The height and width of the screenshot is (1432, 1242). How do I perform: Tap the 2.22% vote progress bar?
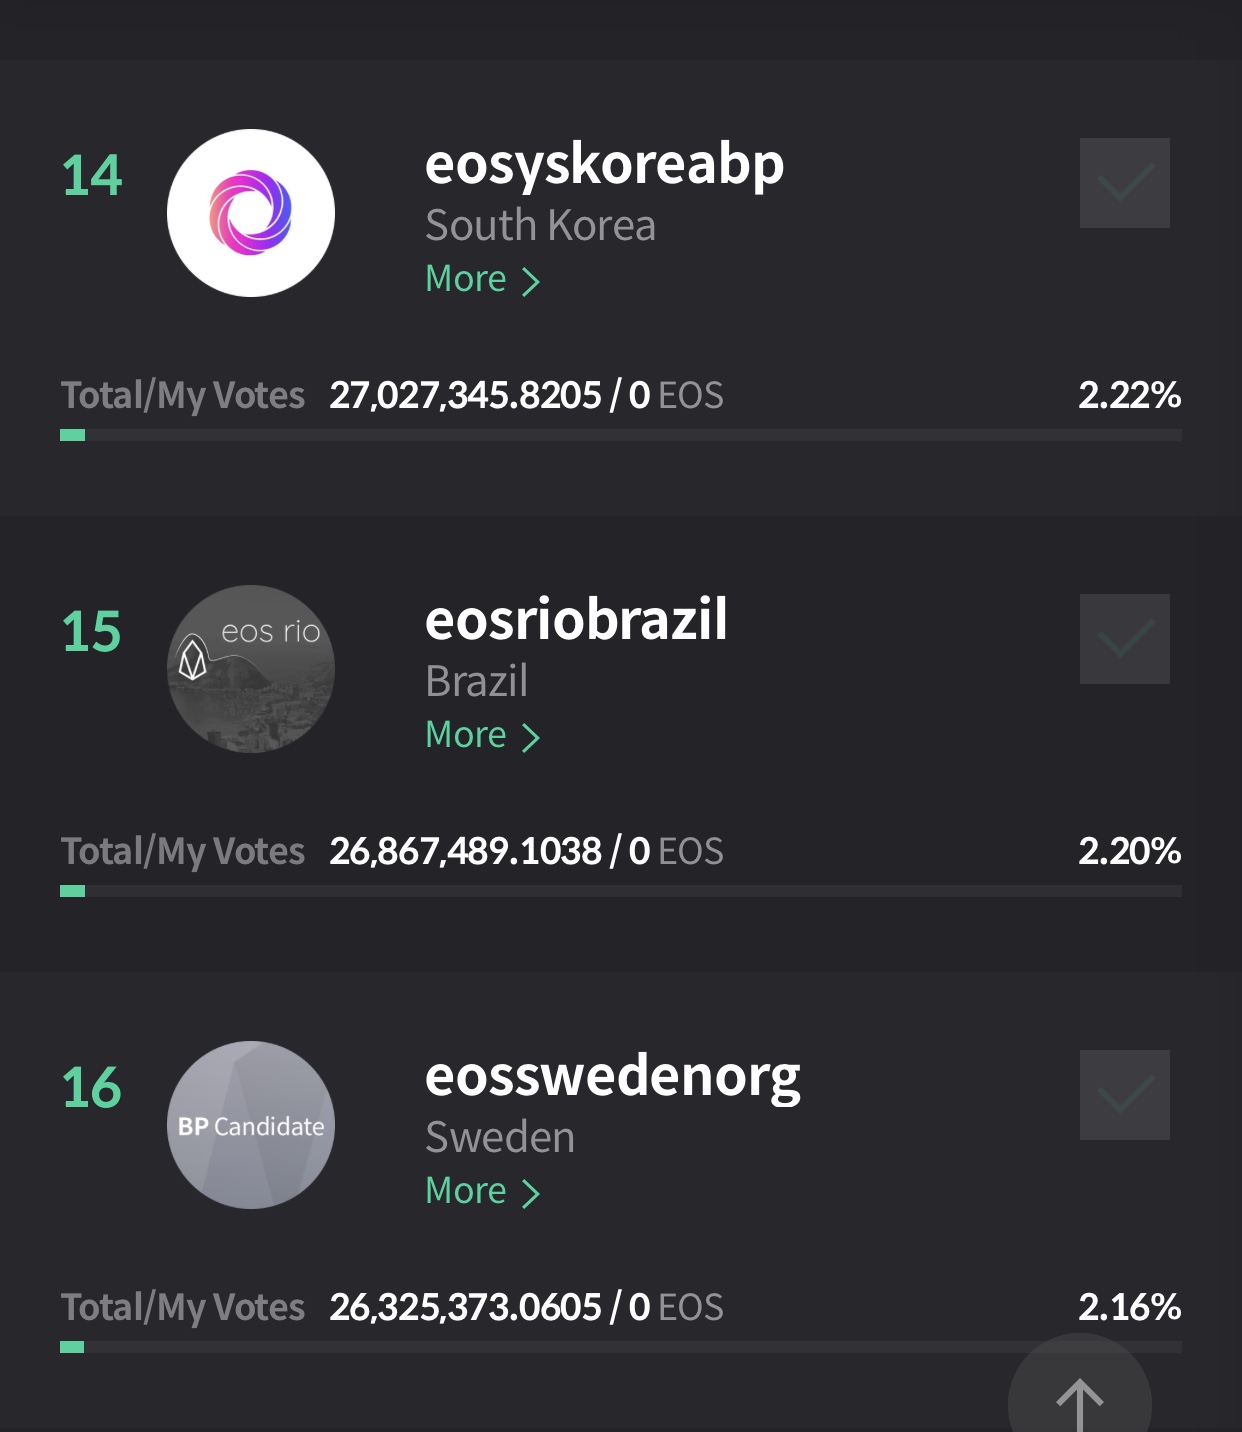click(621, 435)
